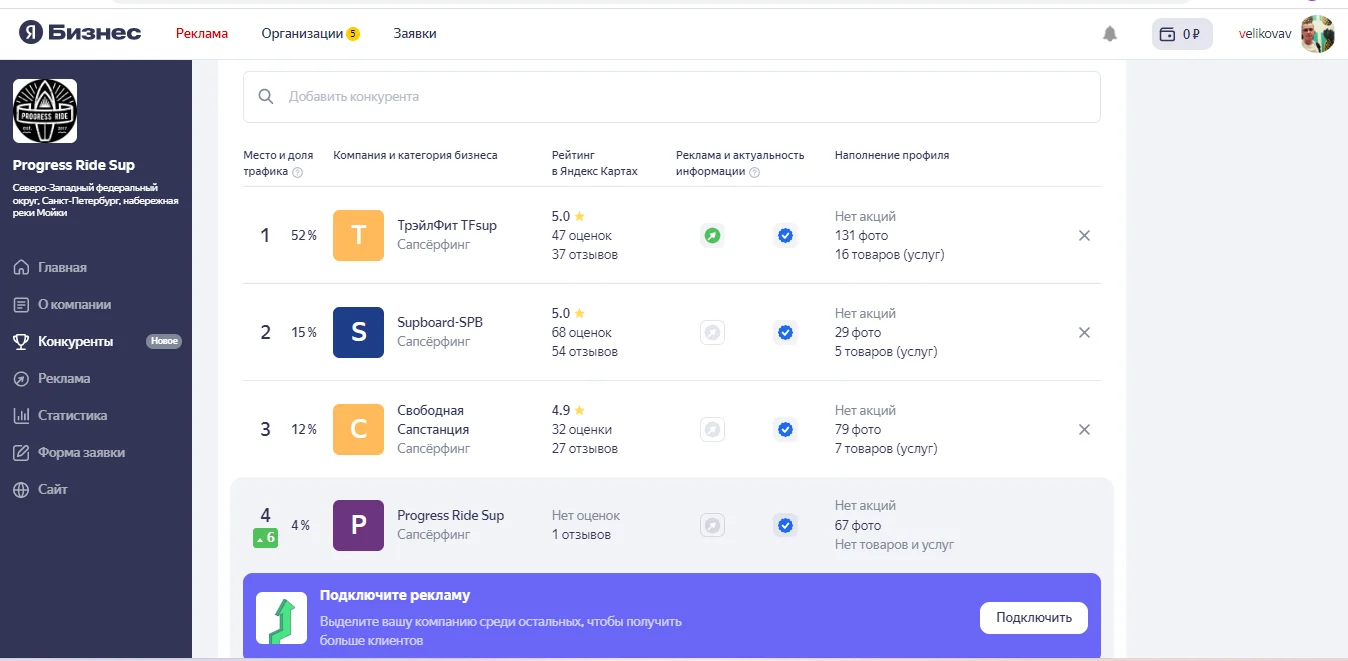
Task: Click the trophy icon beside Конкуренты
Action: coord(21,341)
